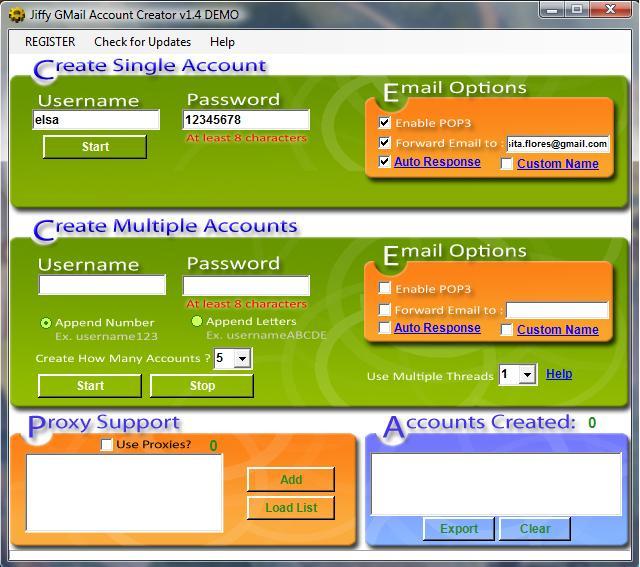Expand Create How Many Accounts dropdown
The height and width of the screenshot is (567, 640).
pyautogui.click(x=242, y=359)
